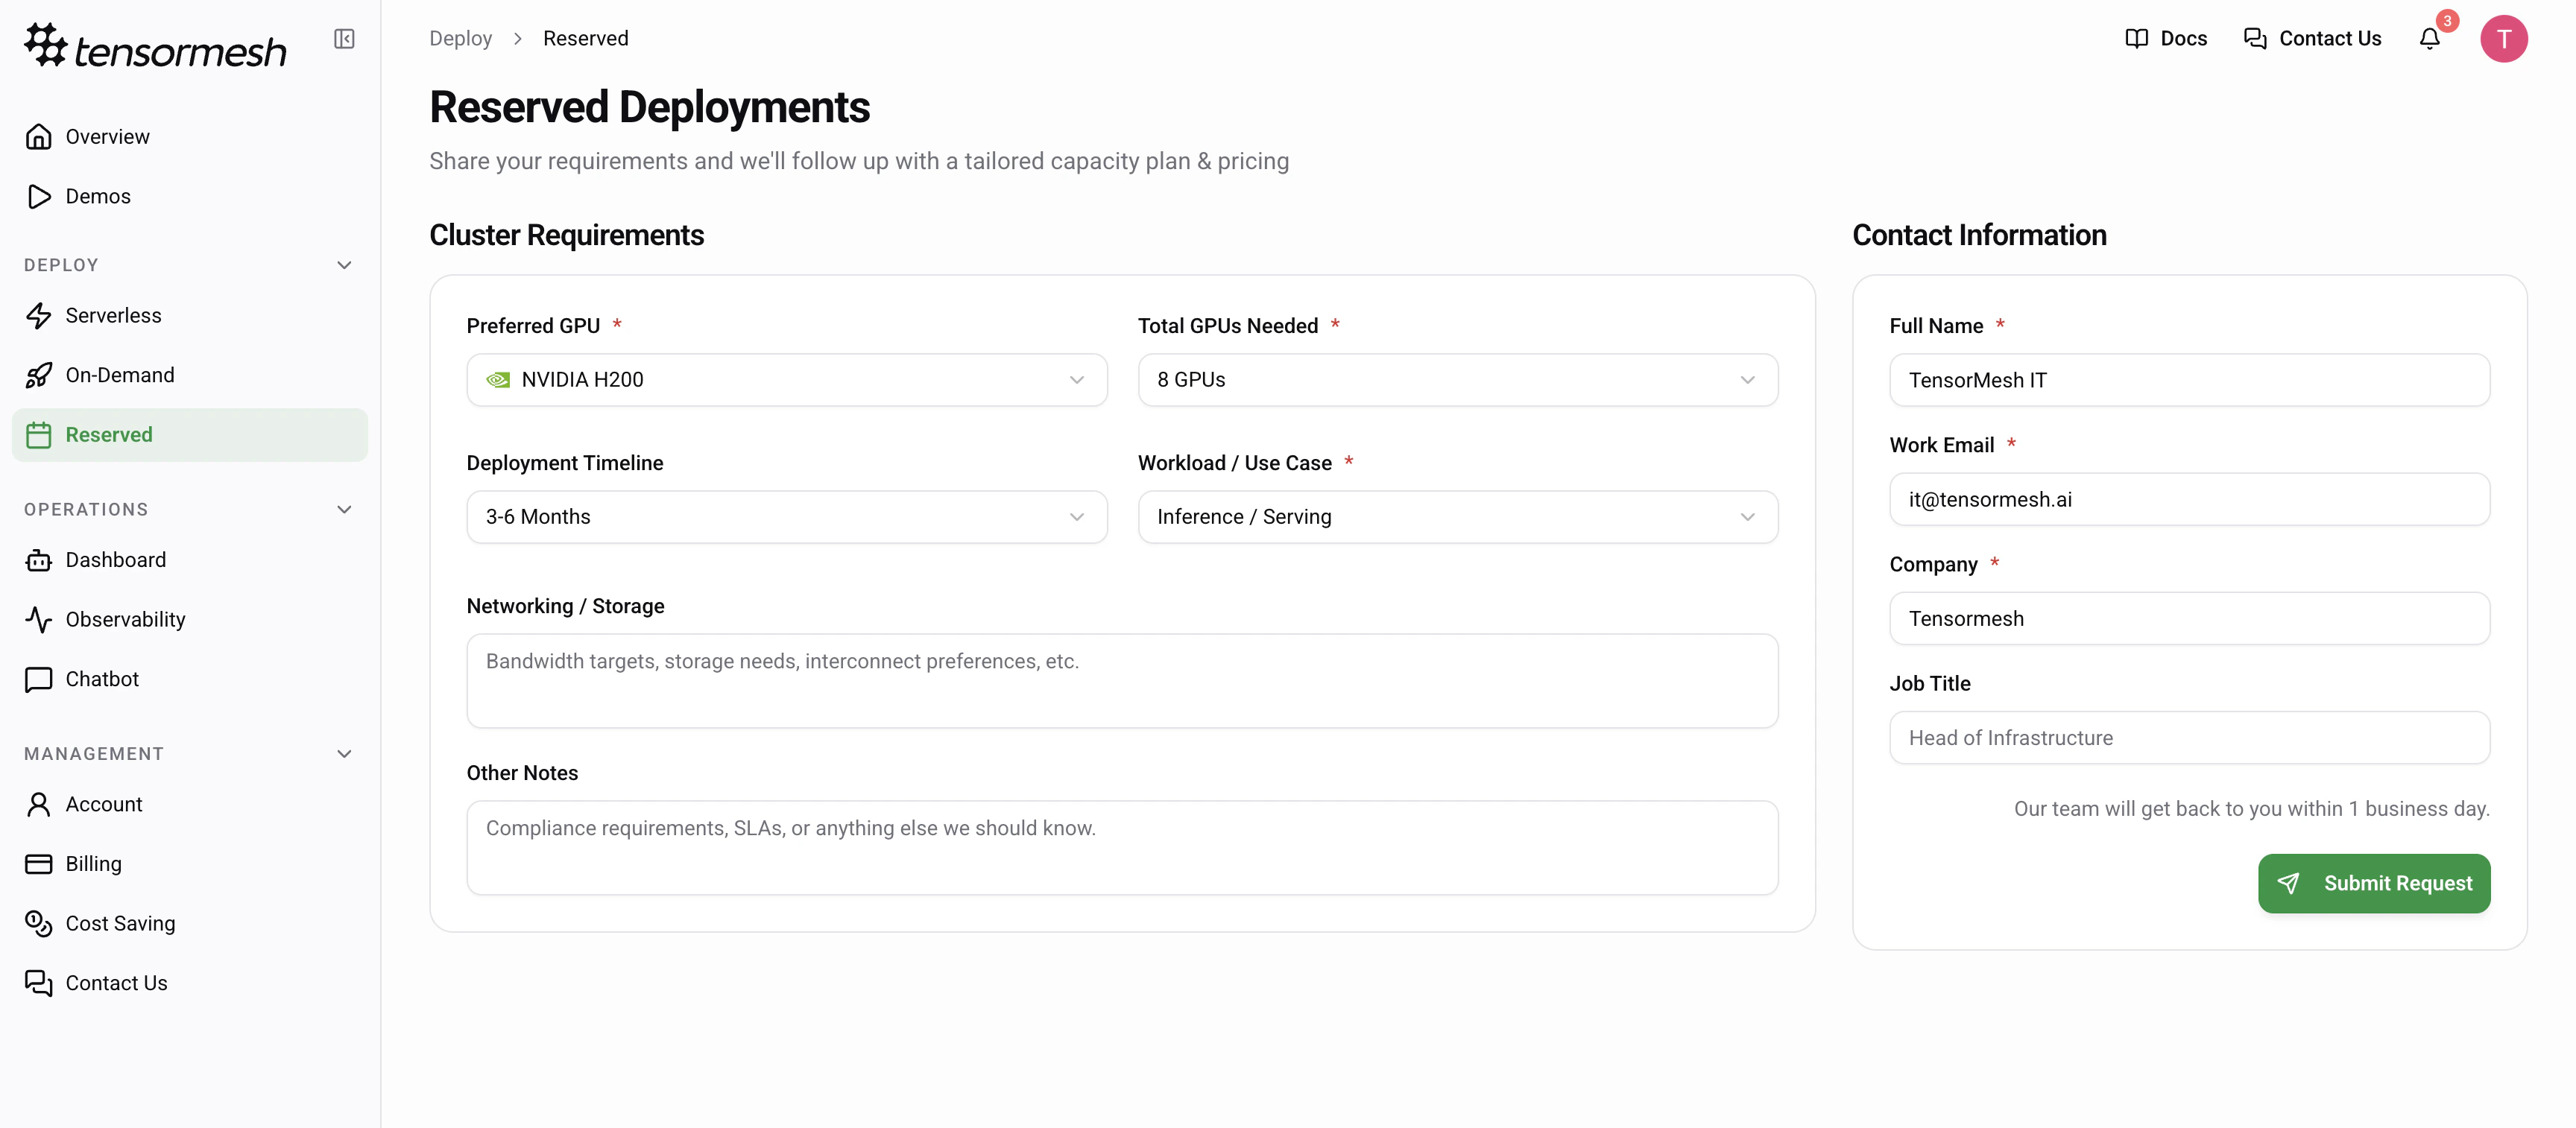Open the Deployment Timeline dropdown
Image resolution: width=2576 pixels, height=1128 pixels.
tap(786, 517)
